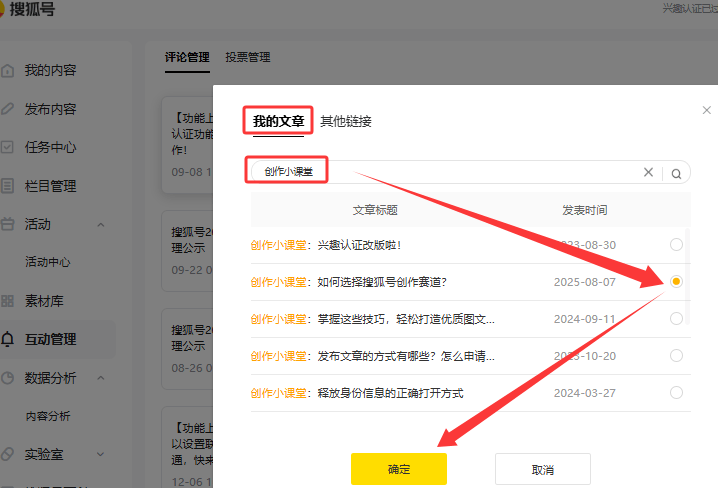The height and width of the screenshot is (488, 718).
Task: Click background comment card dated 09-22
Action: pos(187,251)
